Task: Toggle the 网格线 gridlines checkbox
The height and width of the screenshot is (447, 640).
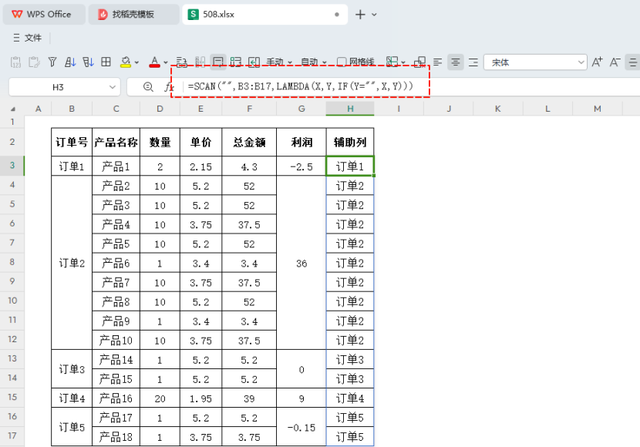Action: [x=341, y=62]
